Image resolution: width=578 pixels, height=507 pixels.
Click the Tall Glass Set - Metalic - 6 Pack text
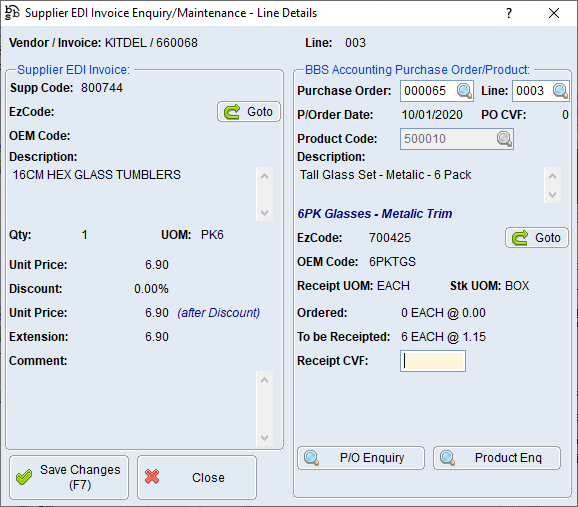pos(385,175)
